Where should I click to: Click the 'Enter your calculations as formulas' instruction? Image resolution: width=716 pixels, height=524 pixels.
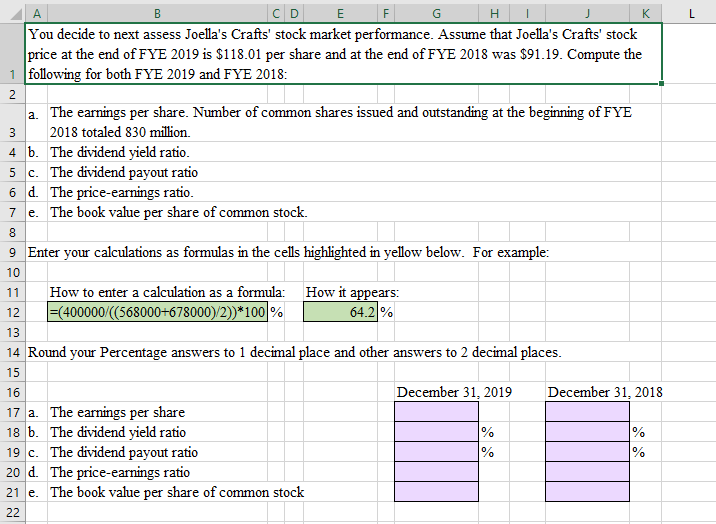(x=288, y=252)
